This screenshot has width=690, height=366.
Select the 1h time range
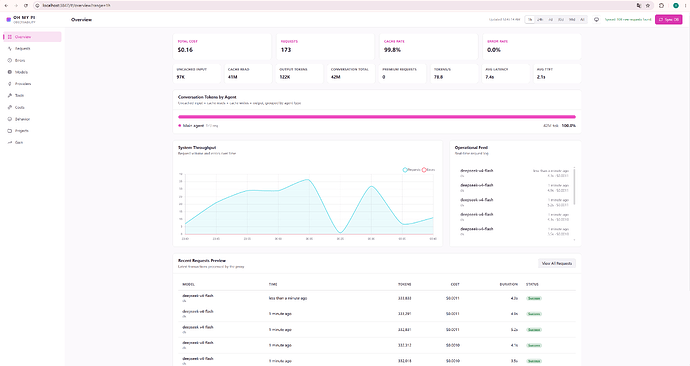click(x=530, y=19)
